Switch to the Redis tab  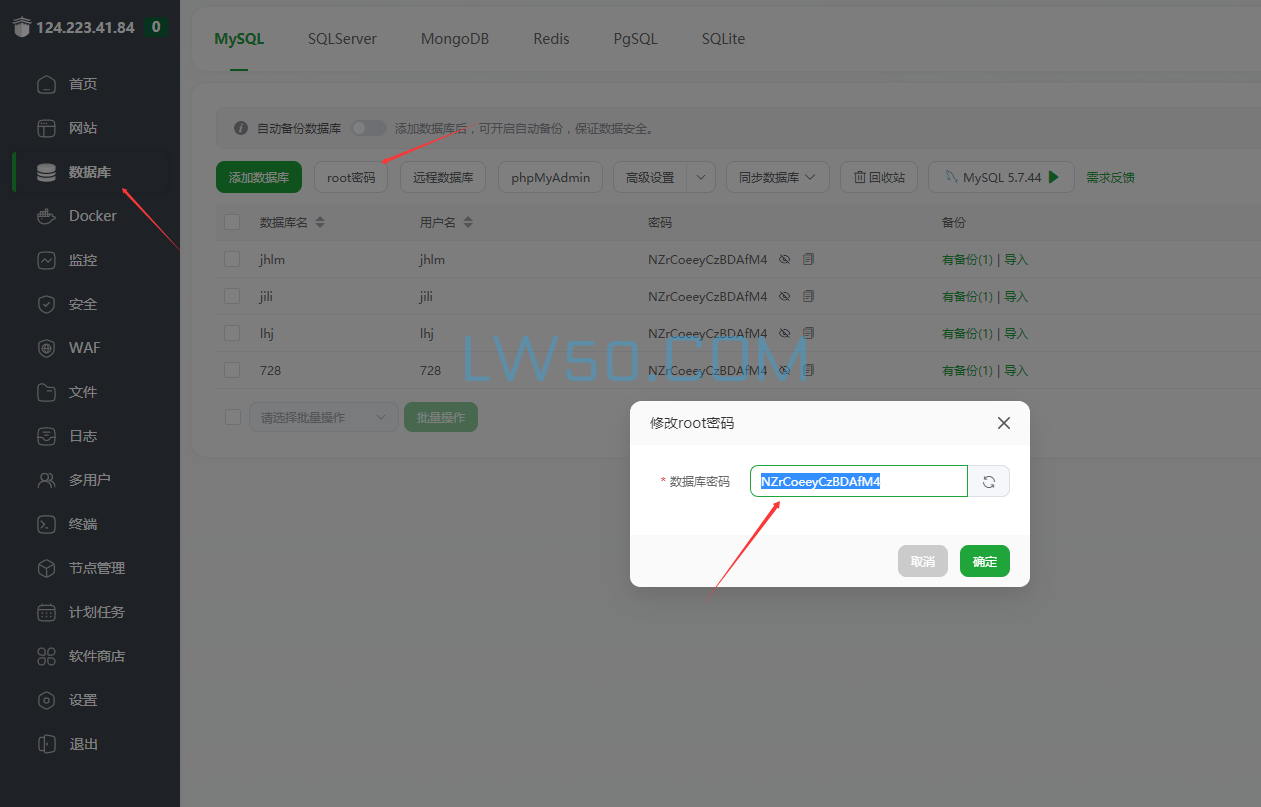[x=551, y=39]
